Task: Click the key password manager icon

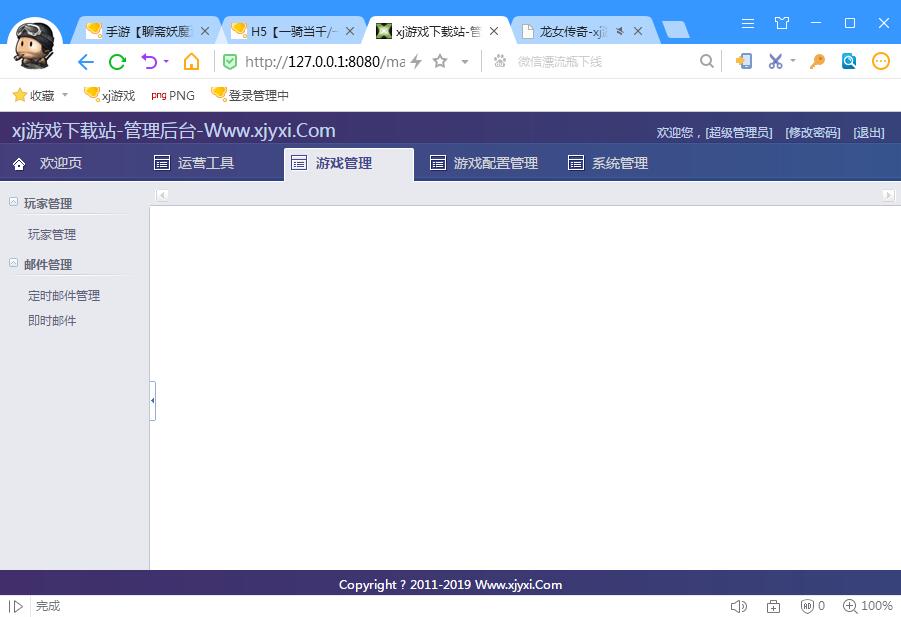Action: pos(817,62)
